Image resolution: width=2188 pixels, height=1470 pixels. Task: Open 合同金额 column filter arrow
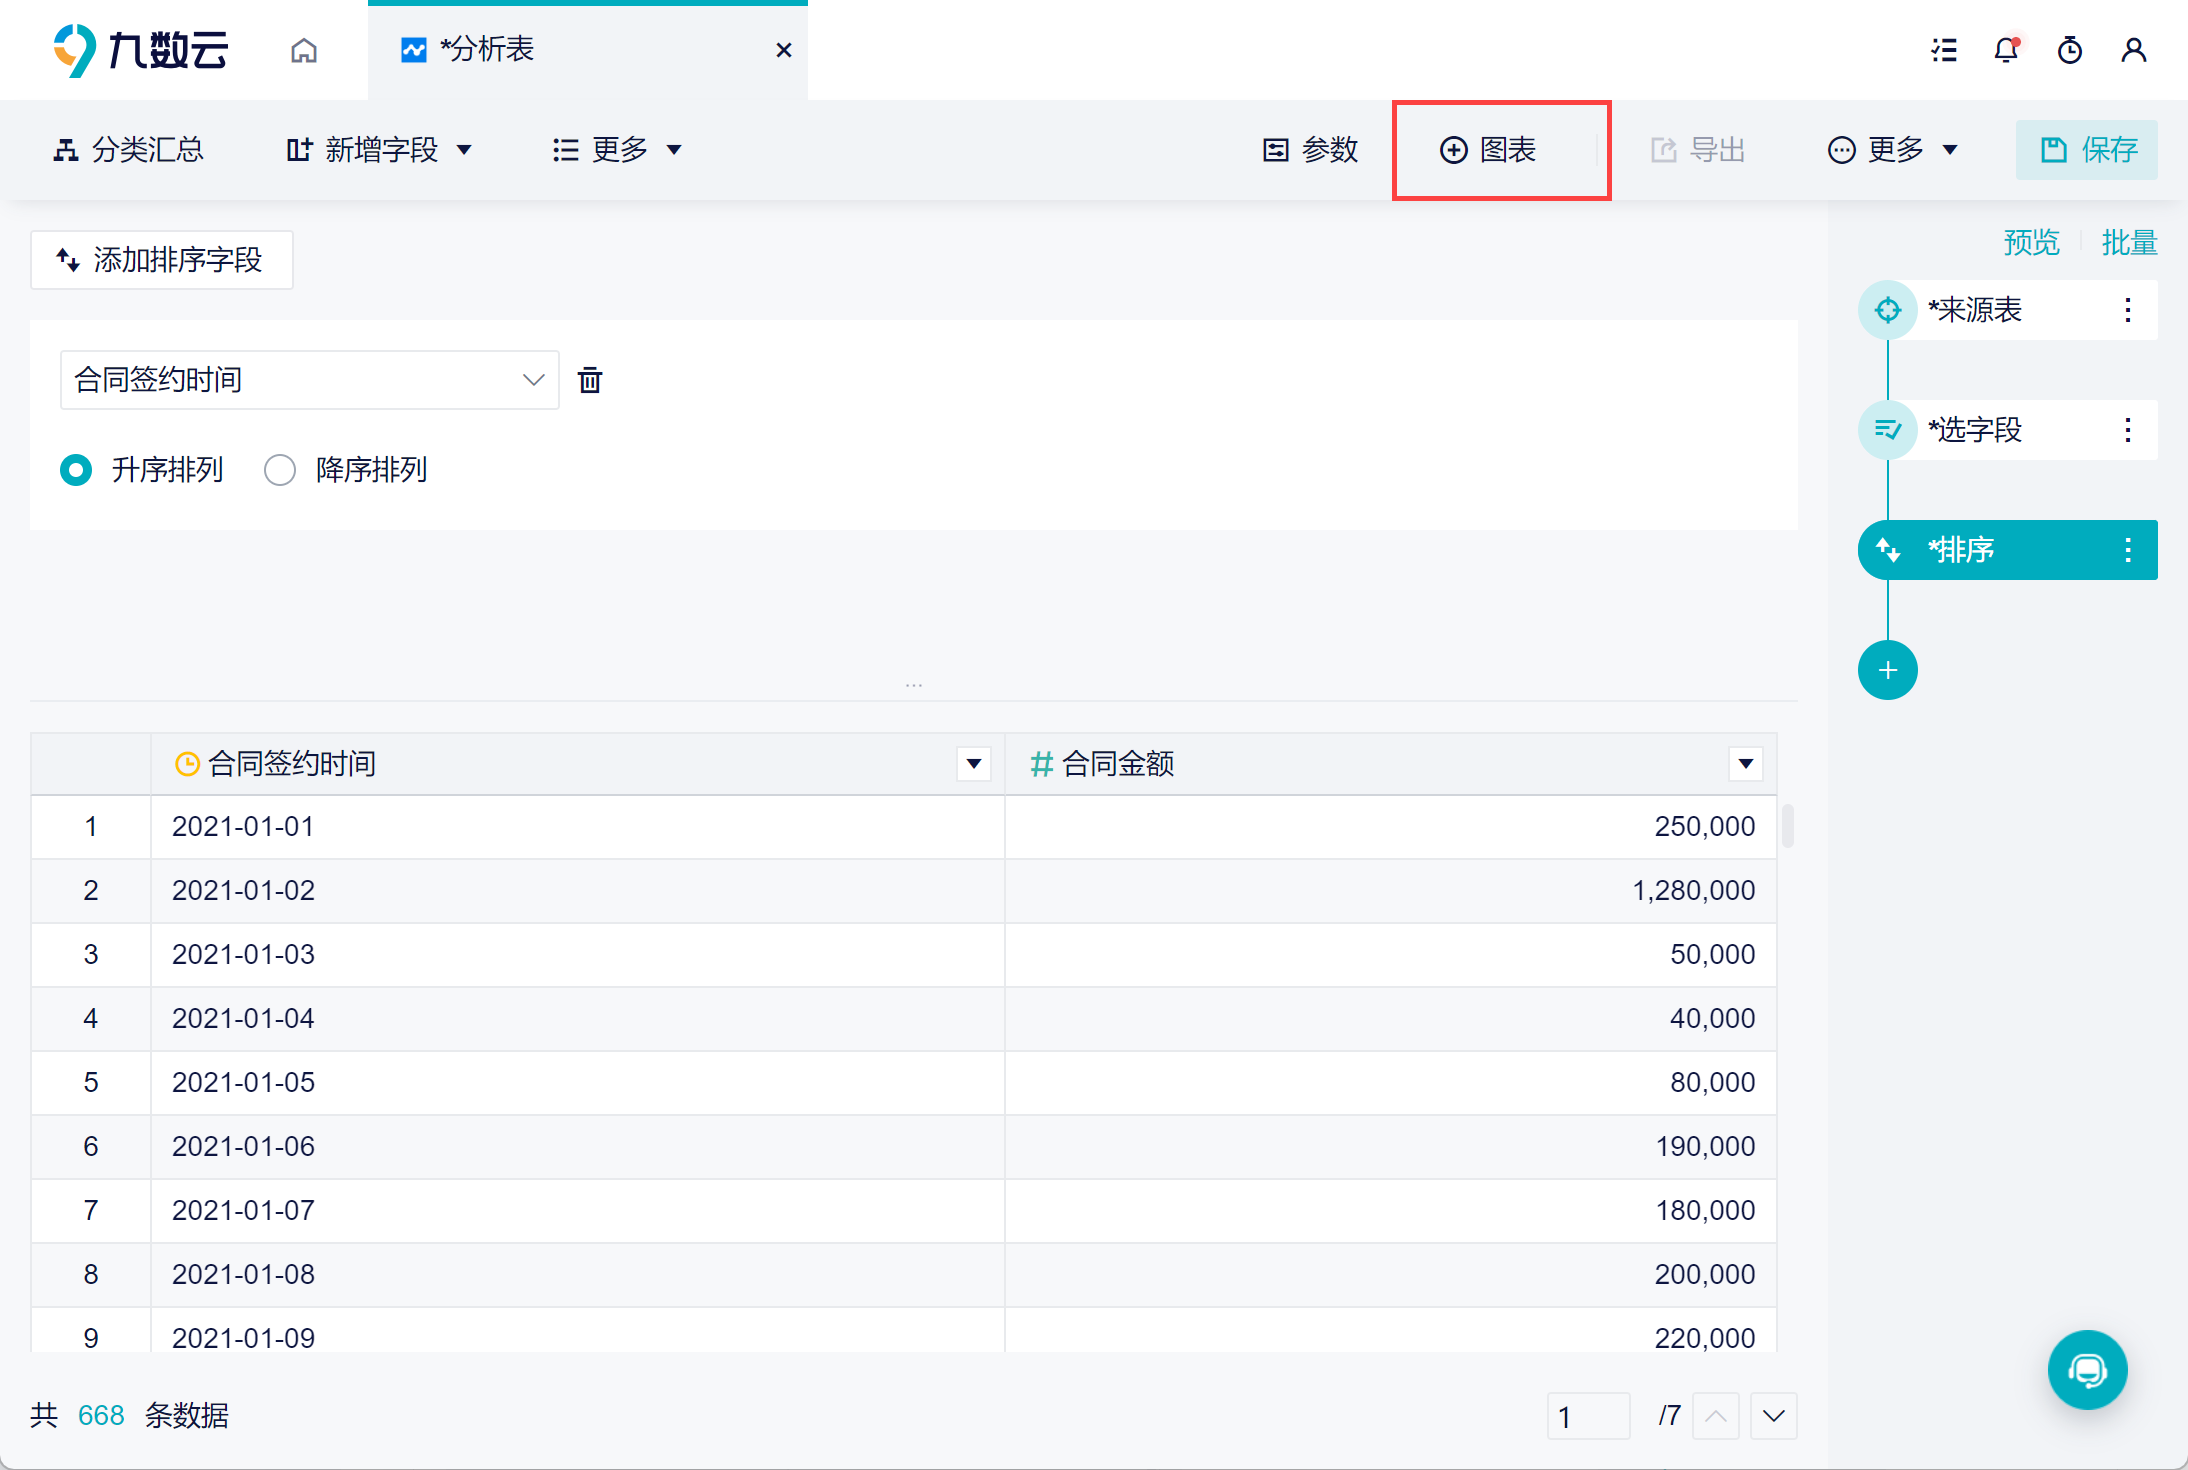[x=1745, y=764]
